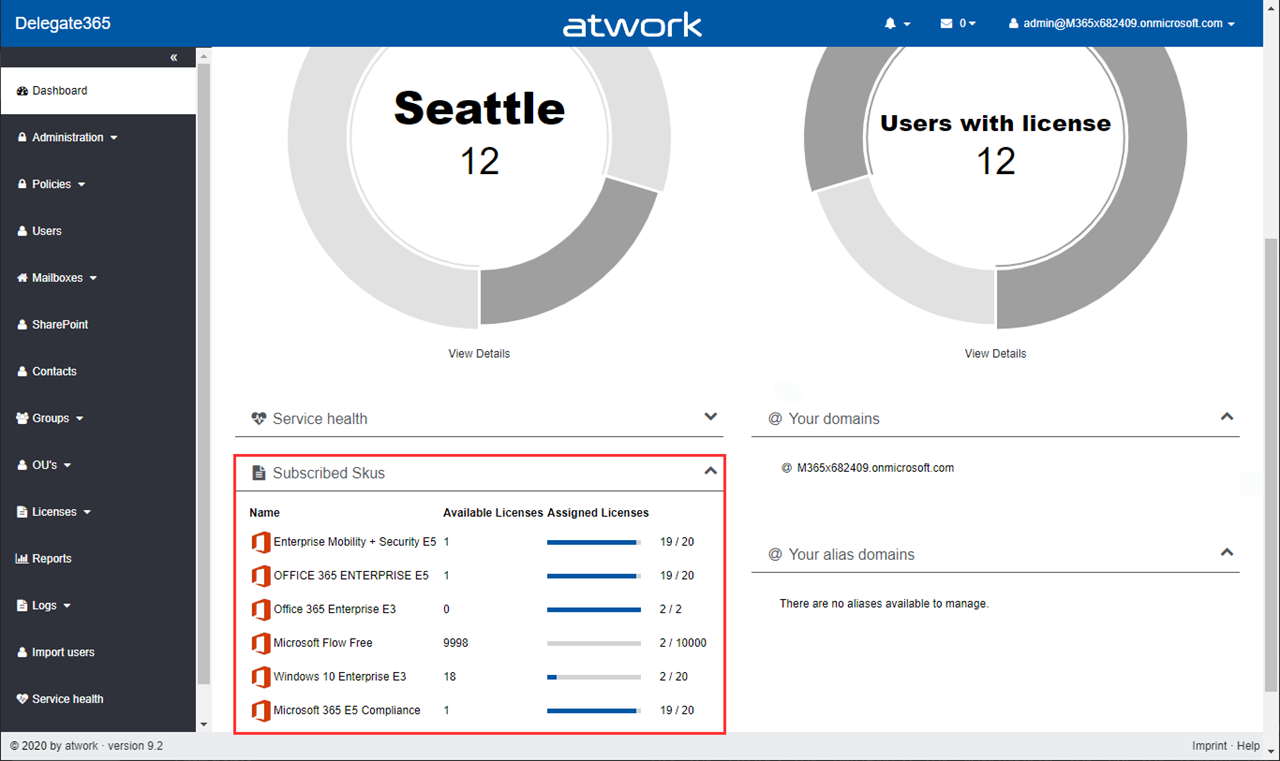This screenshot has height=761, width=1280.
Task: Open the mail envelope messages menu
Action: pyautogui.click(x=957, y=23)
